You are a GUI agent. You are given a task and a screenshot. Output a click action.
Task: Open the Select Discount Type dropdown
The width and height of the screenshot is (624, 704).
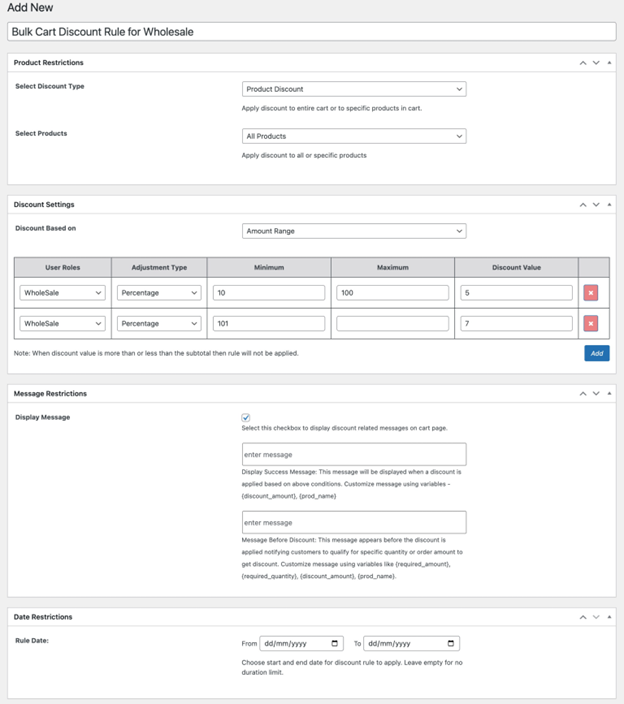tap(354, 89)
